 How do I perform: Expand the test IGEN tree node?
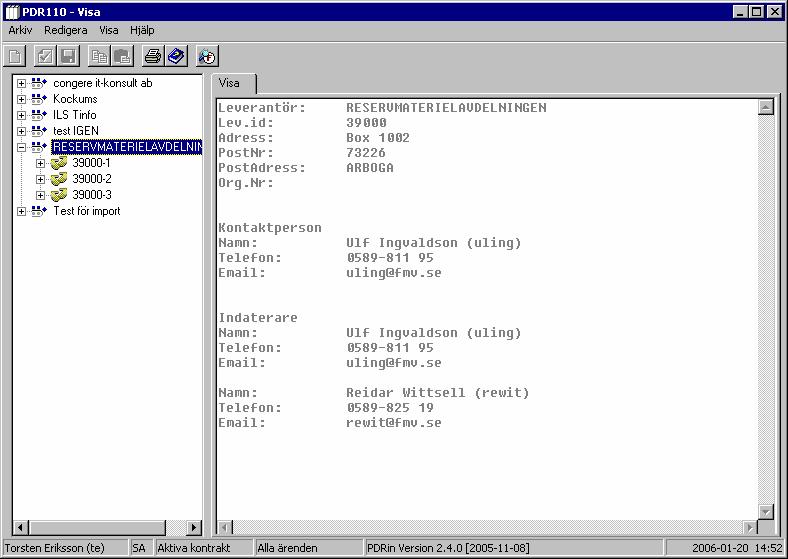(x=21, y=132)
